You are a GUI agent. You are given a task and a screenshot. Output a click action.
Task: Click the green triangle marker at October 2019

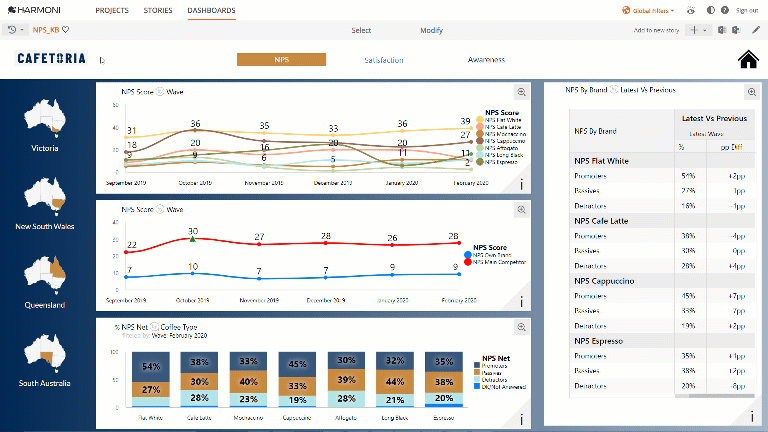(192, 239)
